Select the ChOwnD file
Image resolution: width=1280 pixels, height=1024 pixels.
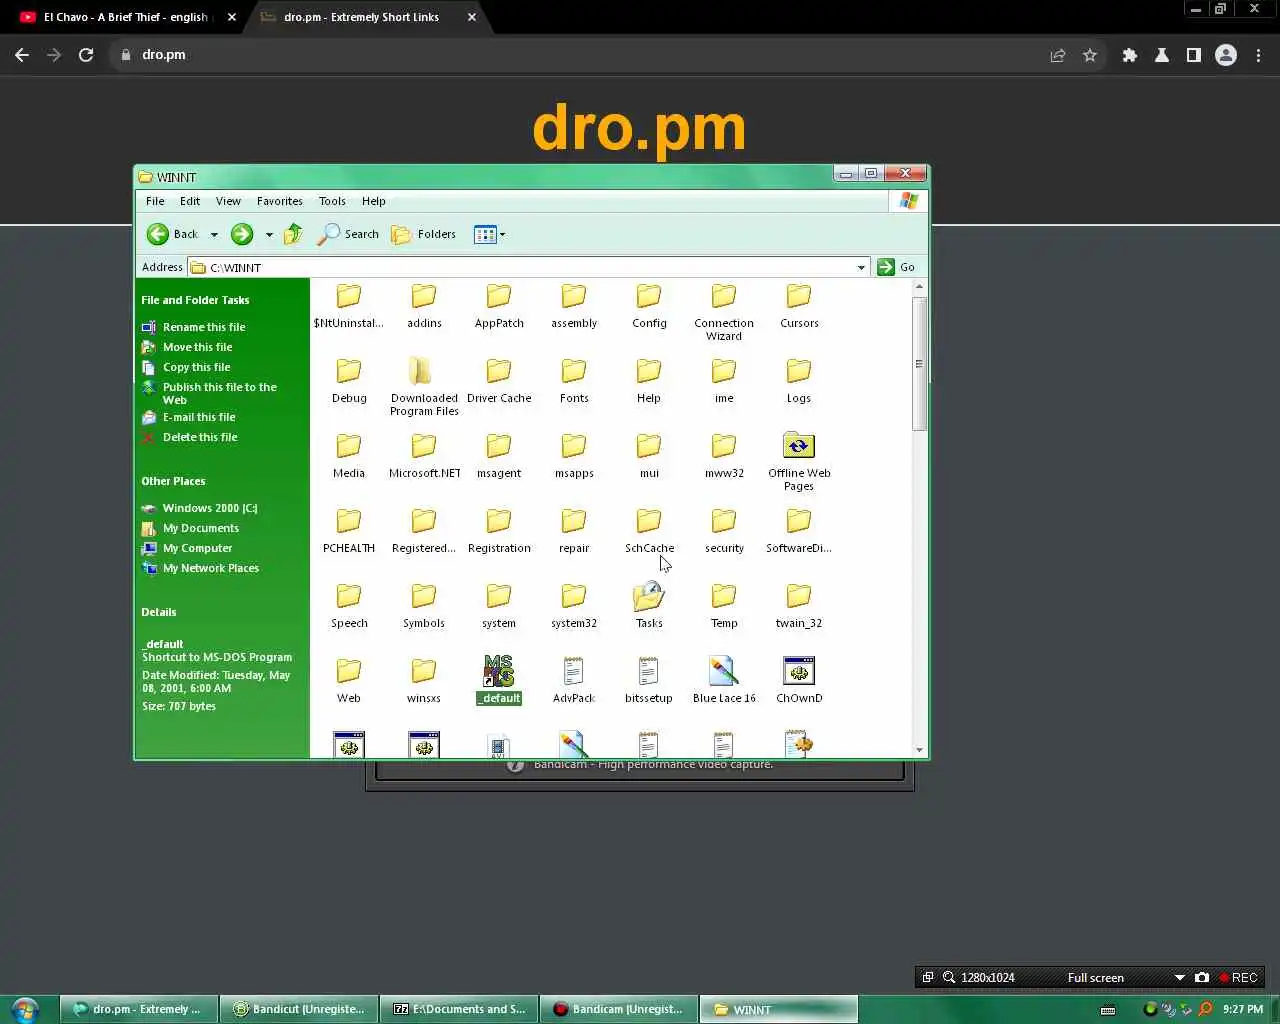799,681
